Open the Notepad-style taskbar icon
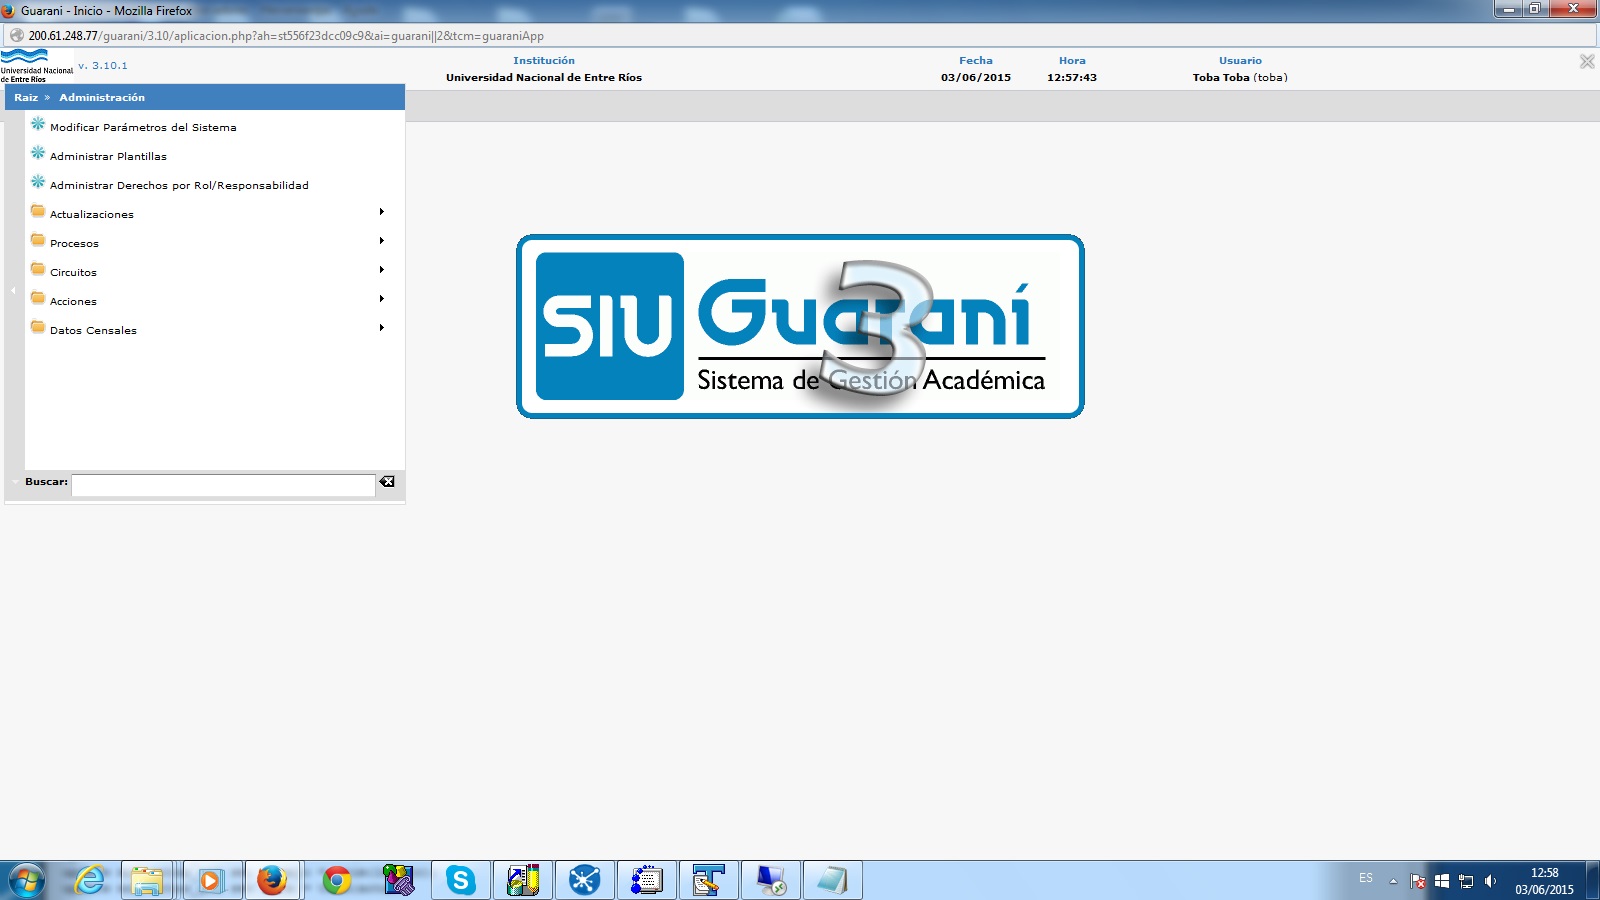Image resolution: width=1600 pixels, height=900 pixels. pos(832,880)
